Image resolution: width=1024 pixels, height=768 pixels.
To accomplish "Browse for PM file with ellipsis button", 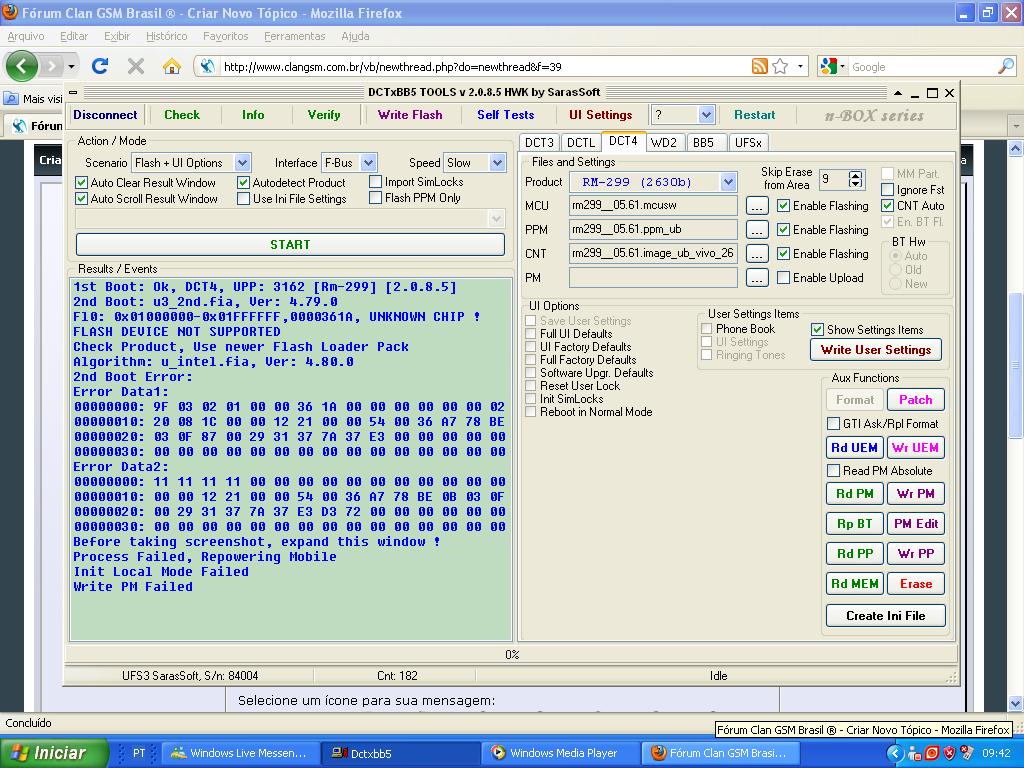I will coord(757,278).
